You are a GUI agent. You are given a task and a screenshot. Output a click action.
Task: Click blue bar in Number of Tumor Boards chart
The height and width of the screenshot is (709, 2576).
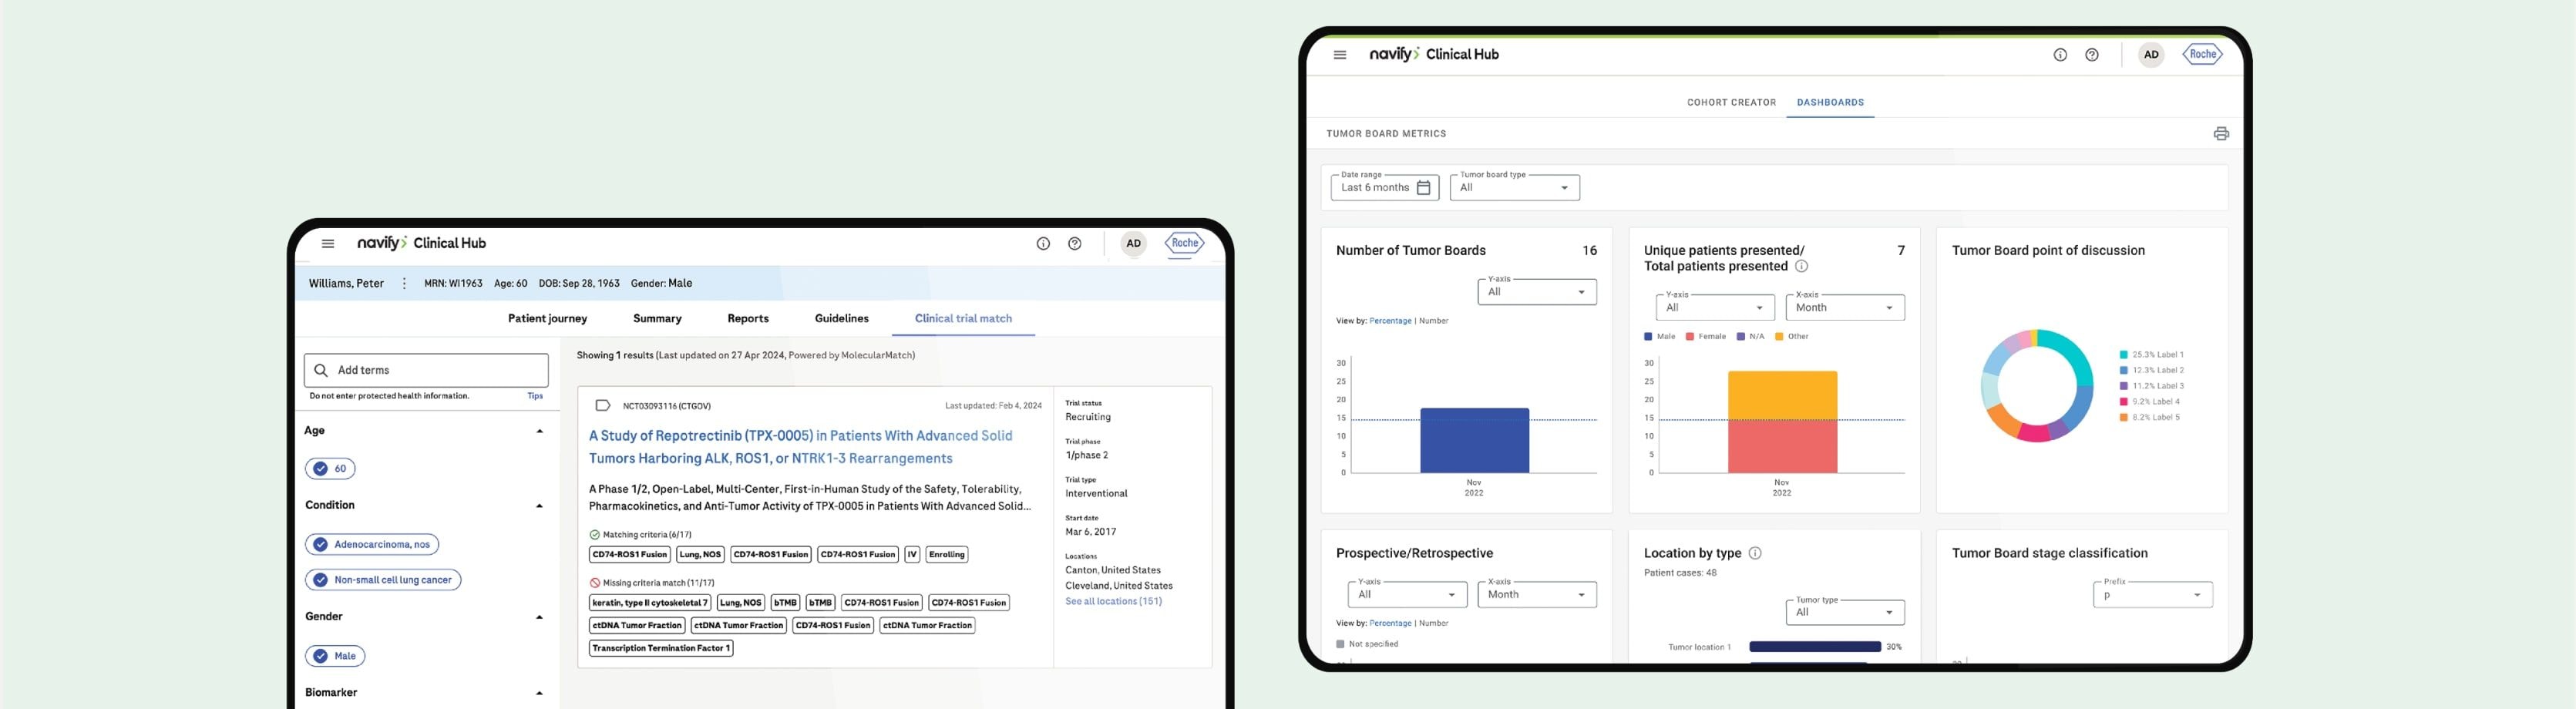point(1474,441)
